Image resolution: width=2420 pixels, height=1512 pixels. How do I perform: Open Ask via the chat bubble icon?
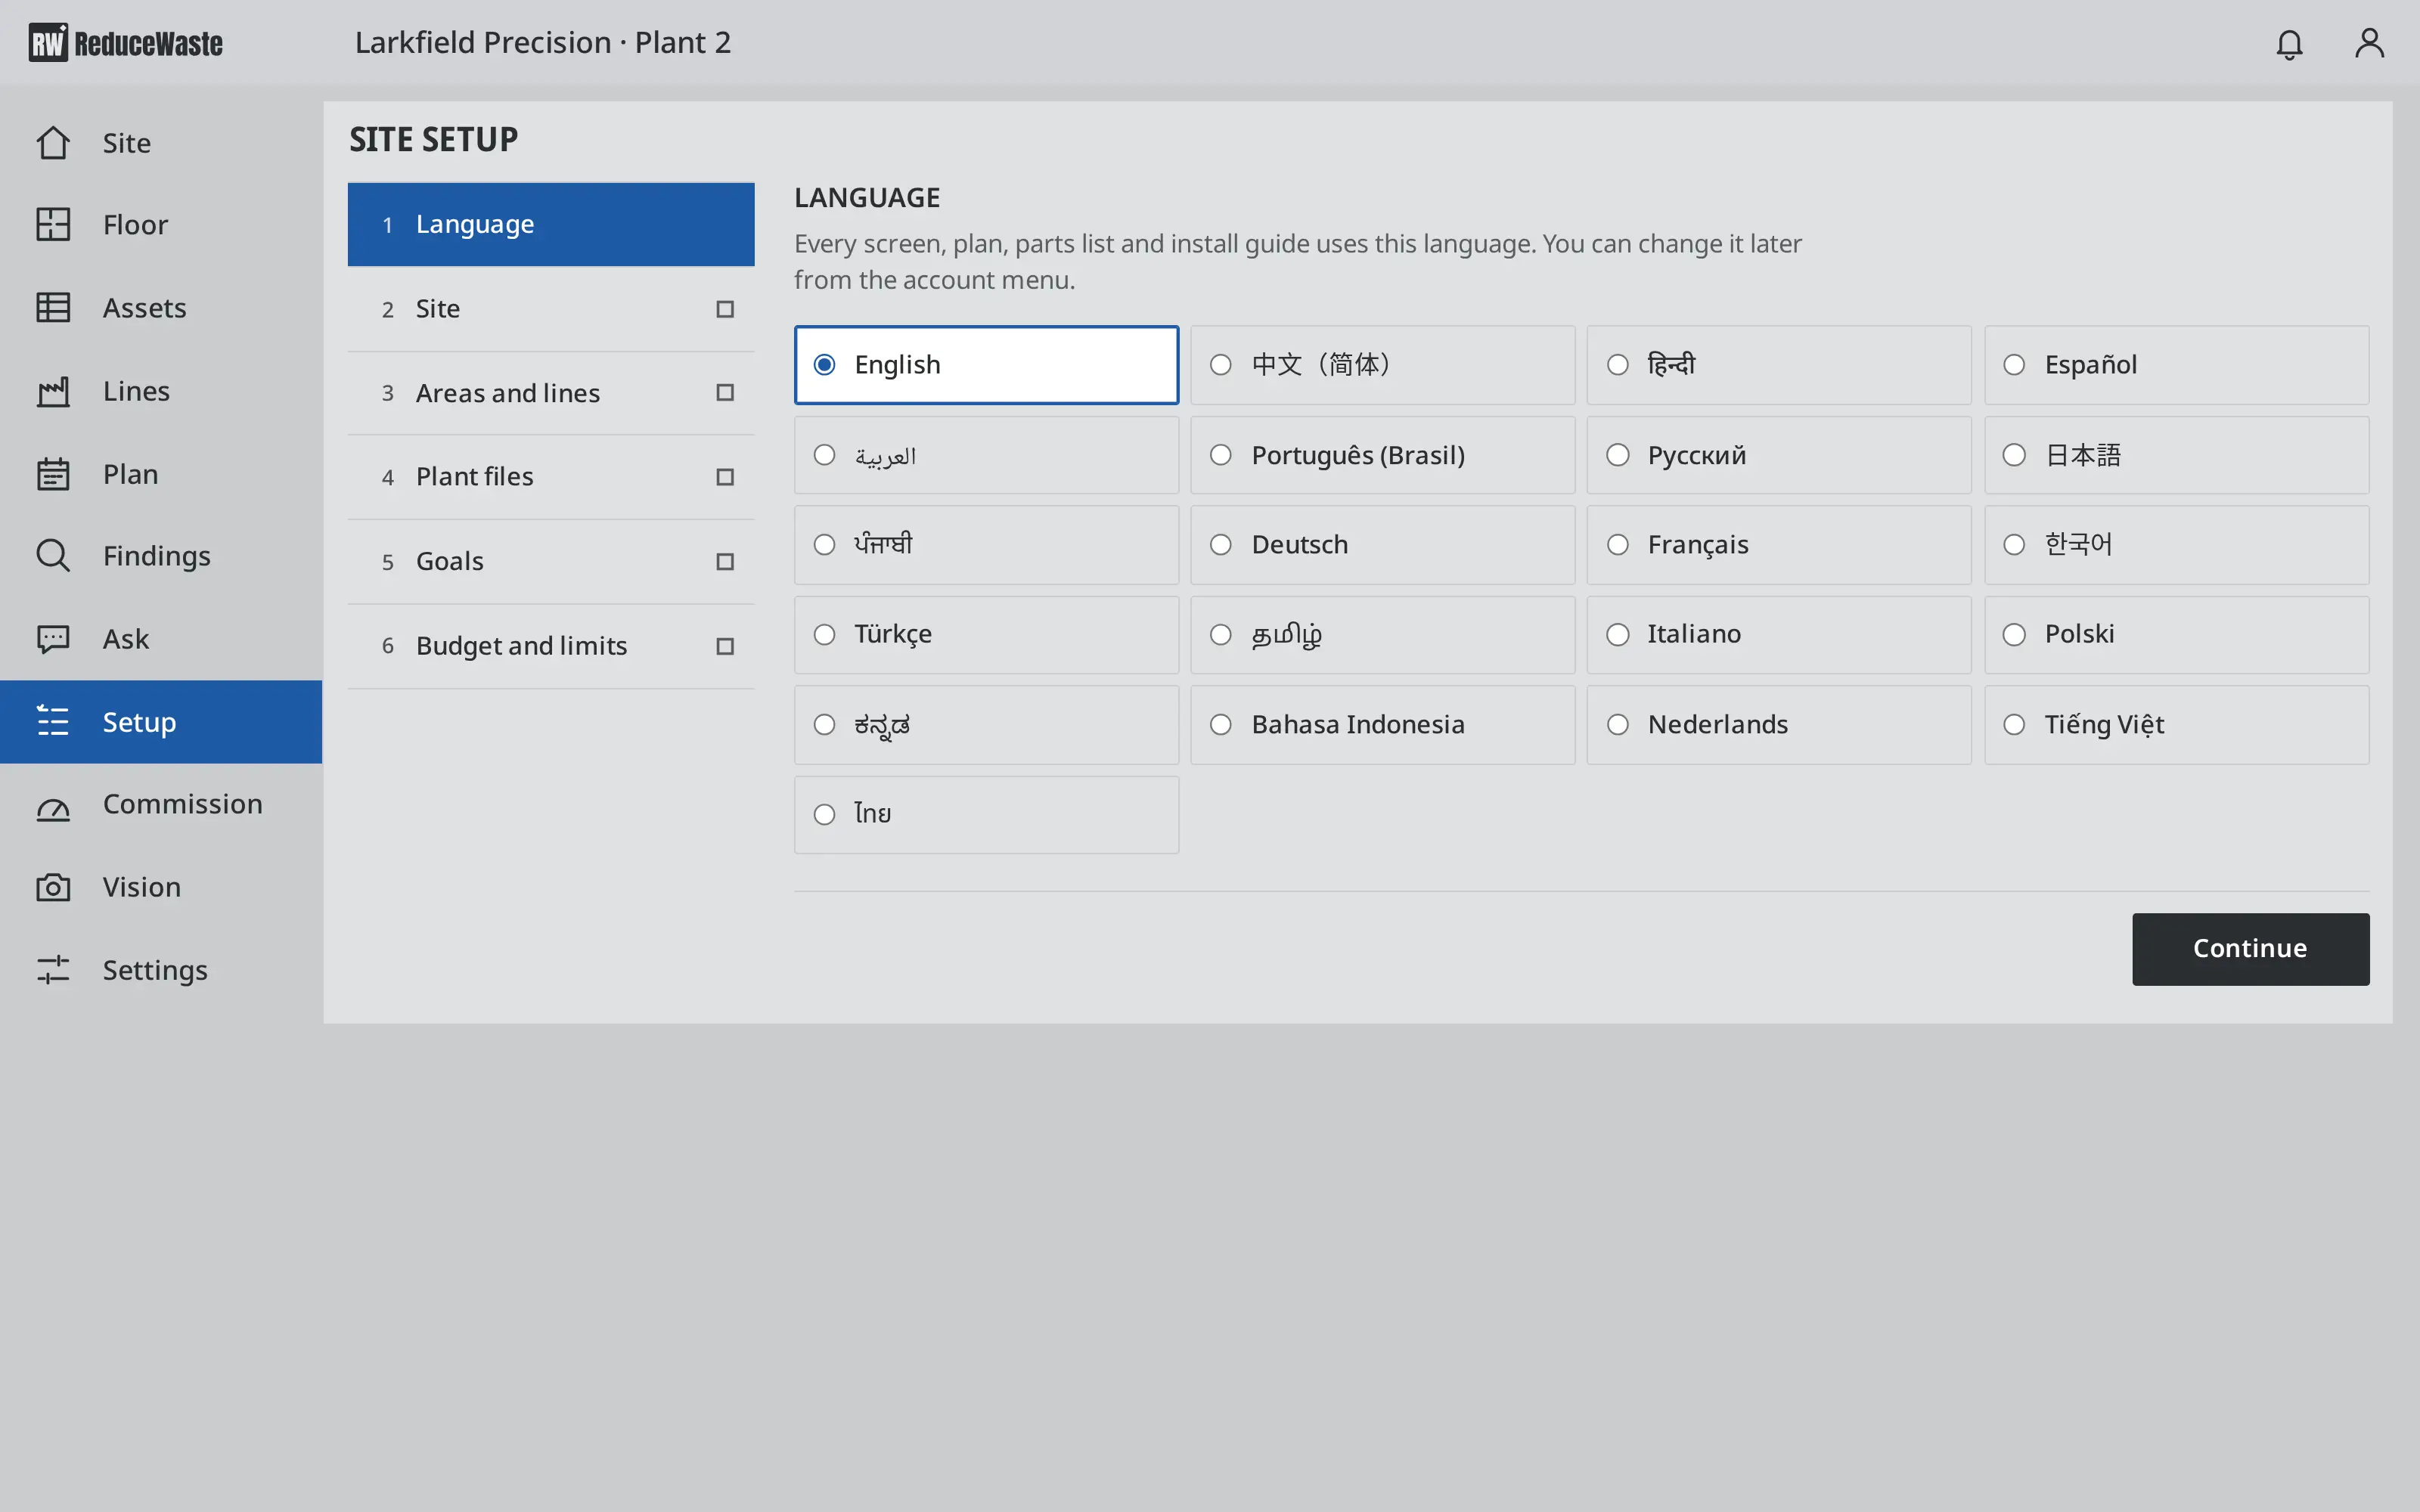click(x=53, y=639)
